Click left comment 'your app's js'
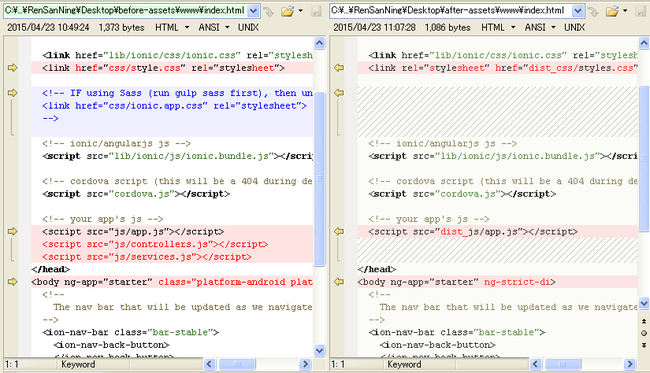The height and width of the screenshot is (373, 650). click(x=102, y=219)
